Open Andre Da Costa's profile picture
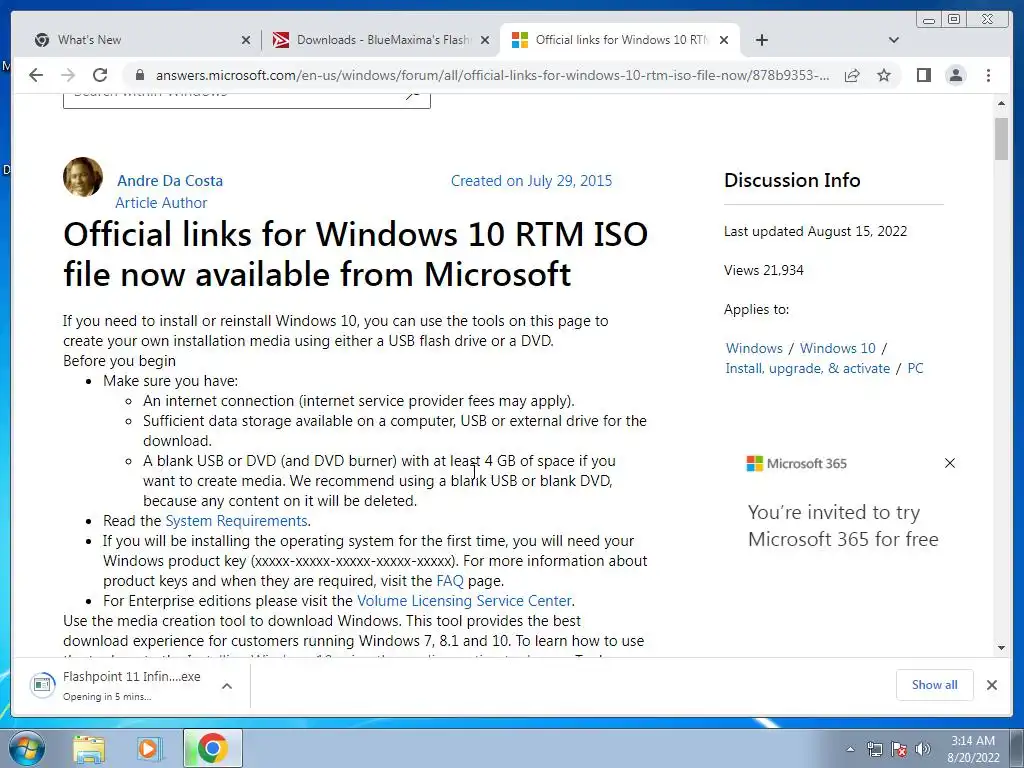This screenshot has height=768, width=1024. click(83, 176)
